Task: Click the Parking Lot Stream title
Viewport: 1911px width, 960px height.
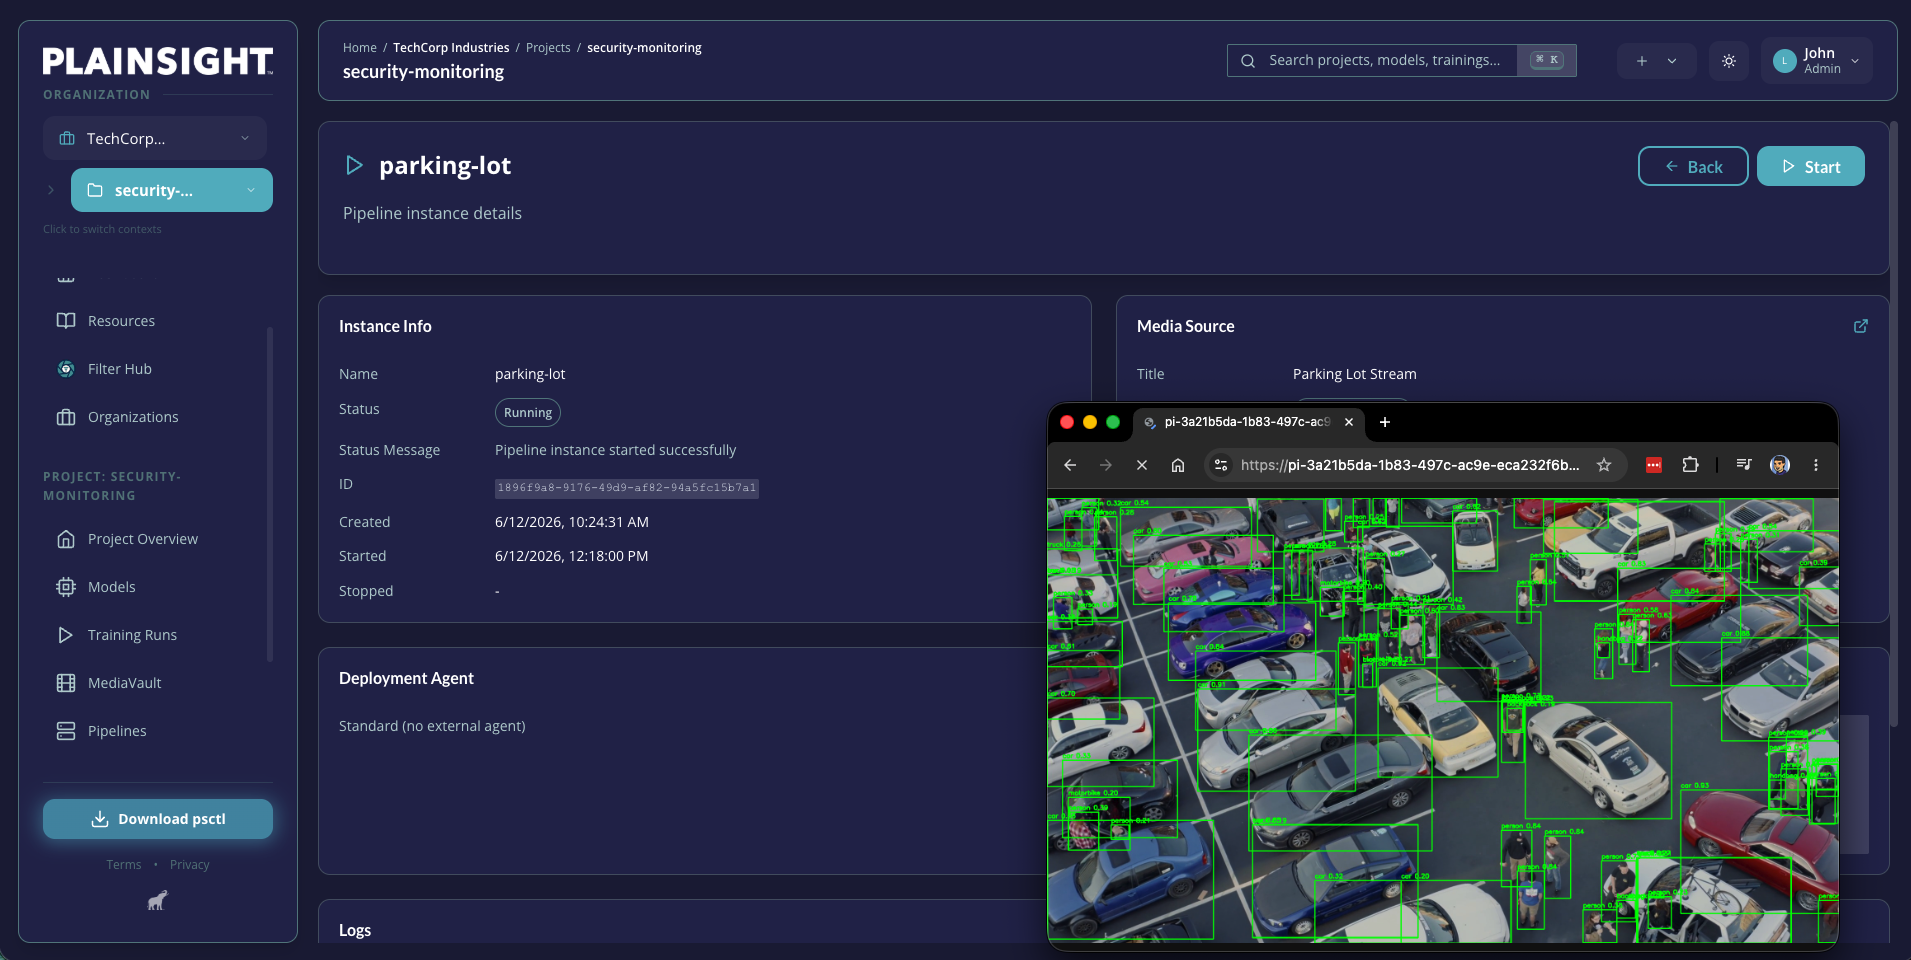Action: pos(1355,374)
